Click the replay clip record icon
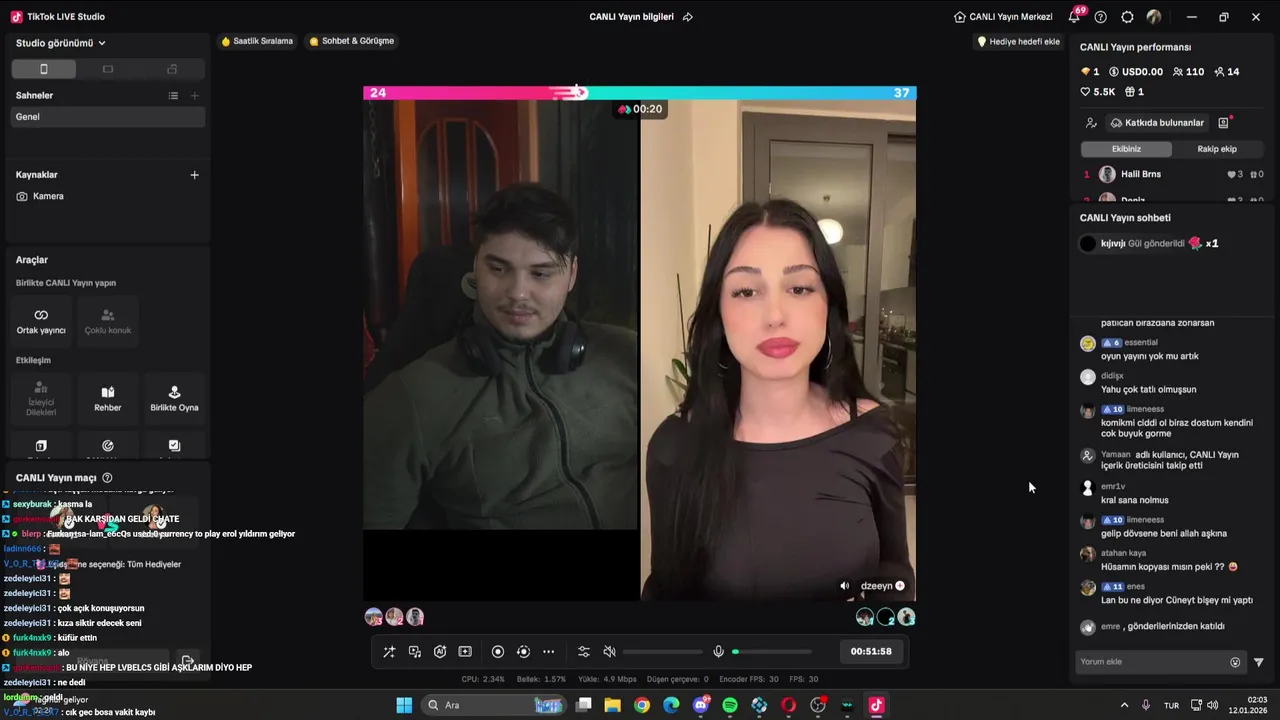 pos(523,652)
